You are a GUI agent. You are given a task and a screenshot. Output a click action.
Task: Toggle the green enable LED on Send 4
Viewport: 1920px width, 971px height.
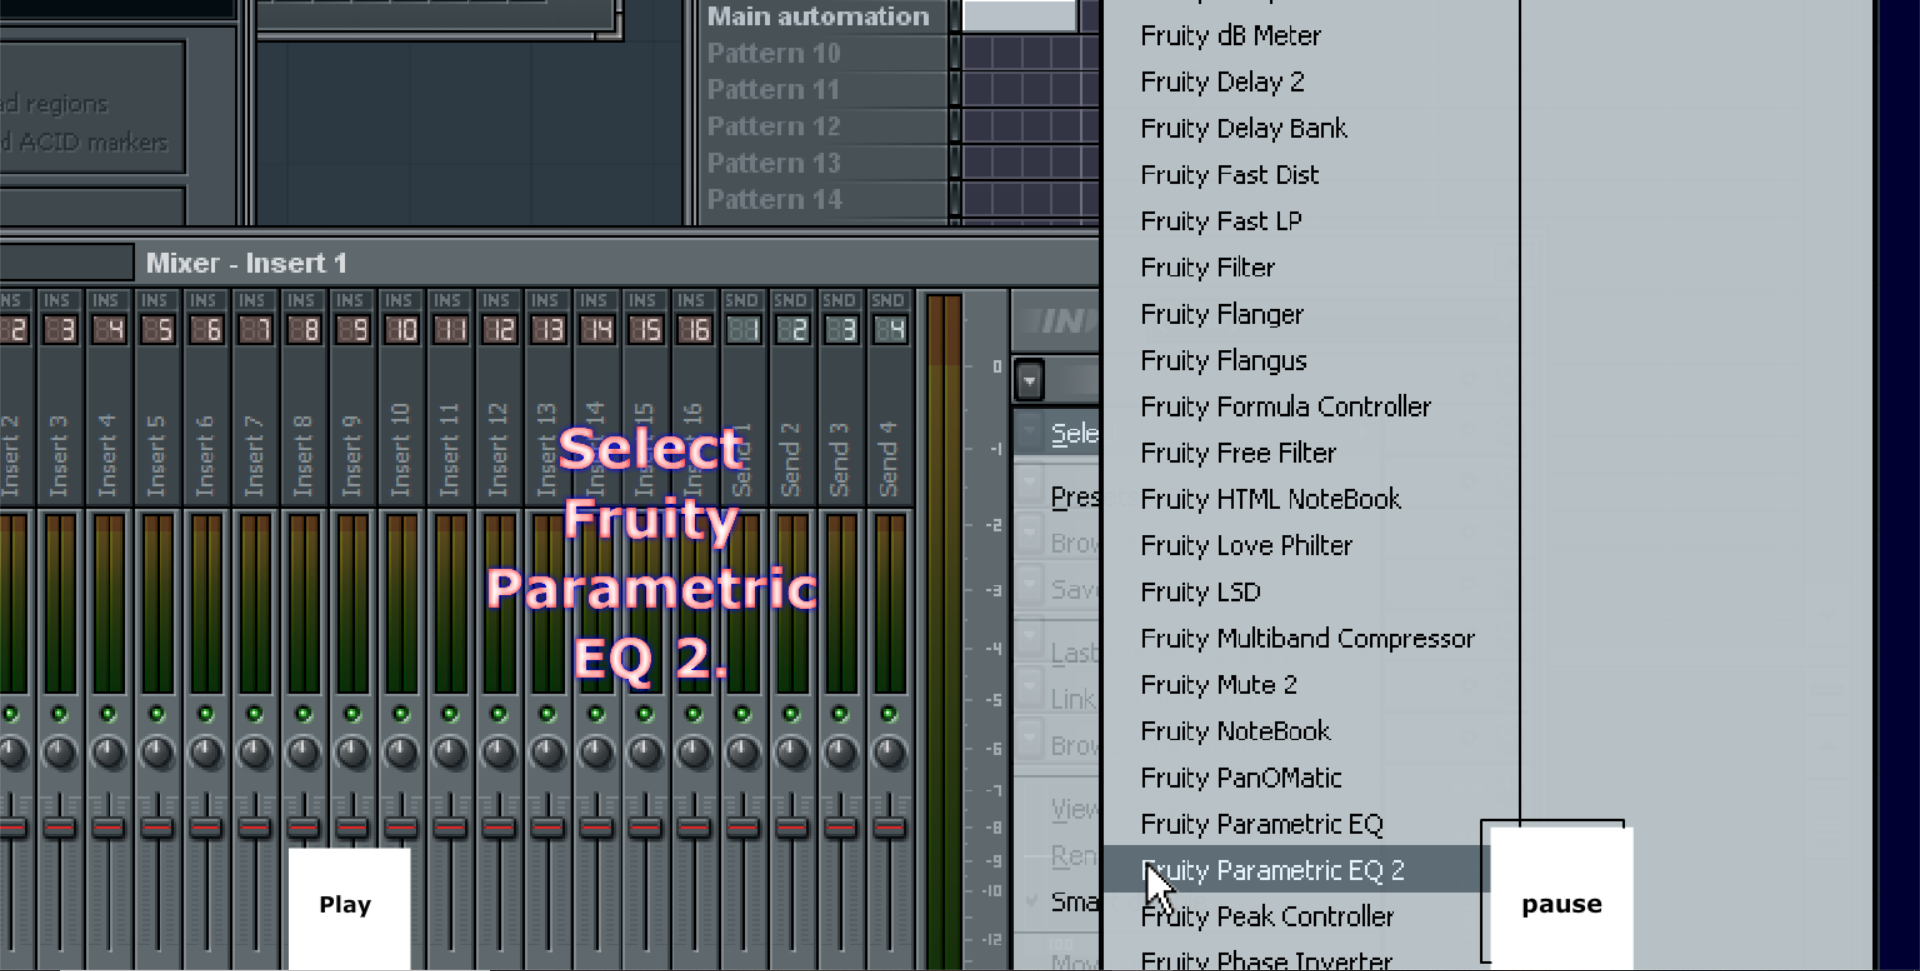click(x=889, y=714)
